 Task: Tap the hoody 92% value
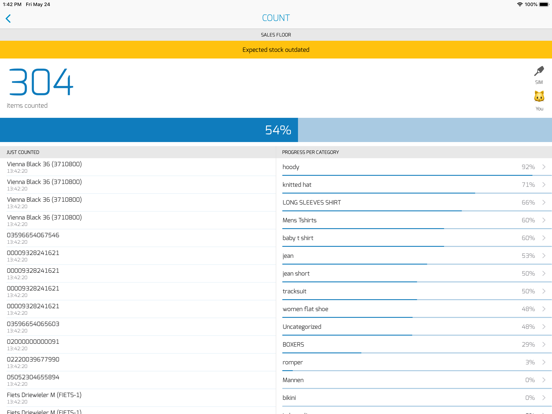tap(528, 167)
